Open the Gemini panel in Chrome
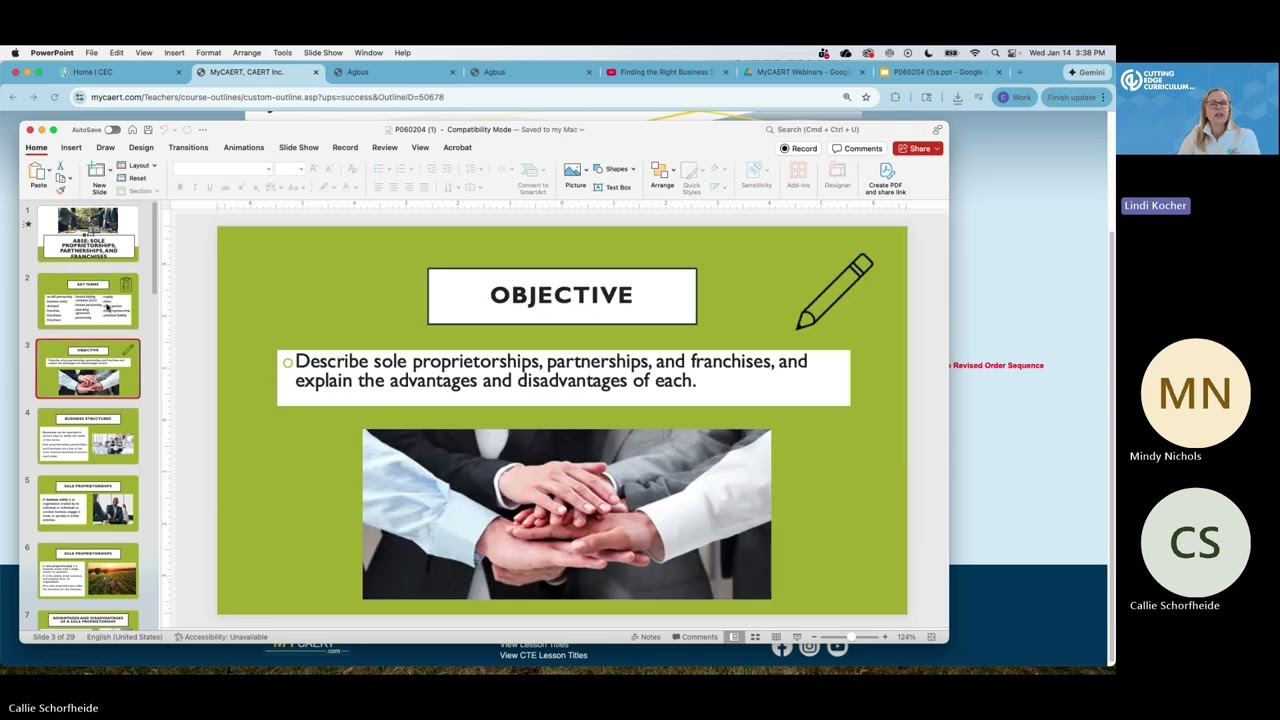This screenshot has width=1280, height=720. (1086, 72)
